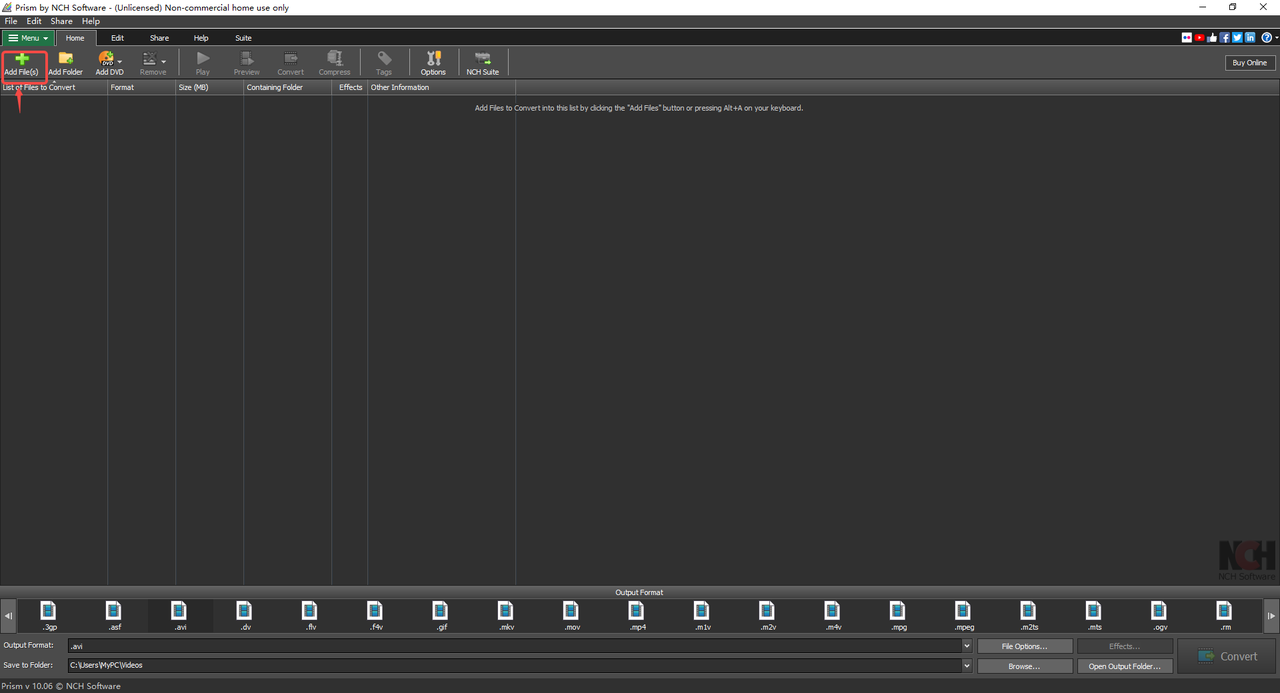Expand the Output Format combo box arrow
The image size is (1280, 693).
pos(967,646)
